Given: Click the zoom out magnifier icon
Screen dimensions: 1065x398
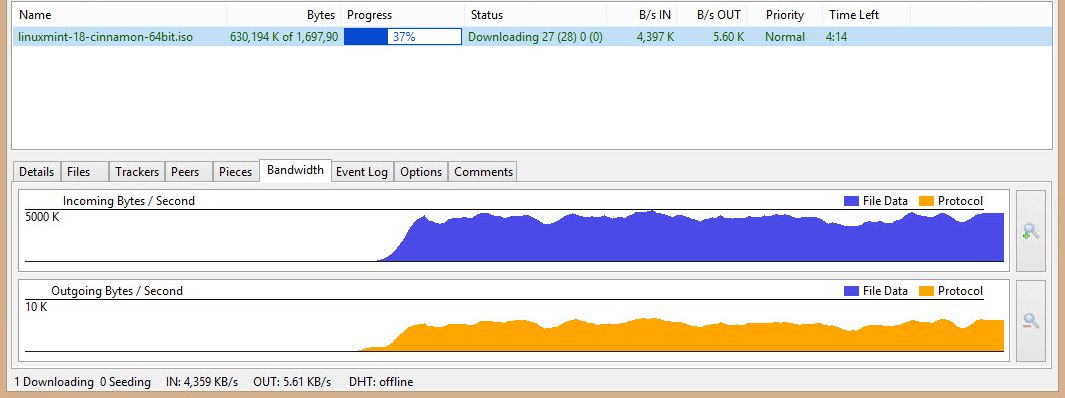Looking at the screenshot, I should [x=1030, y=321].
